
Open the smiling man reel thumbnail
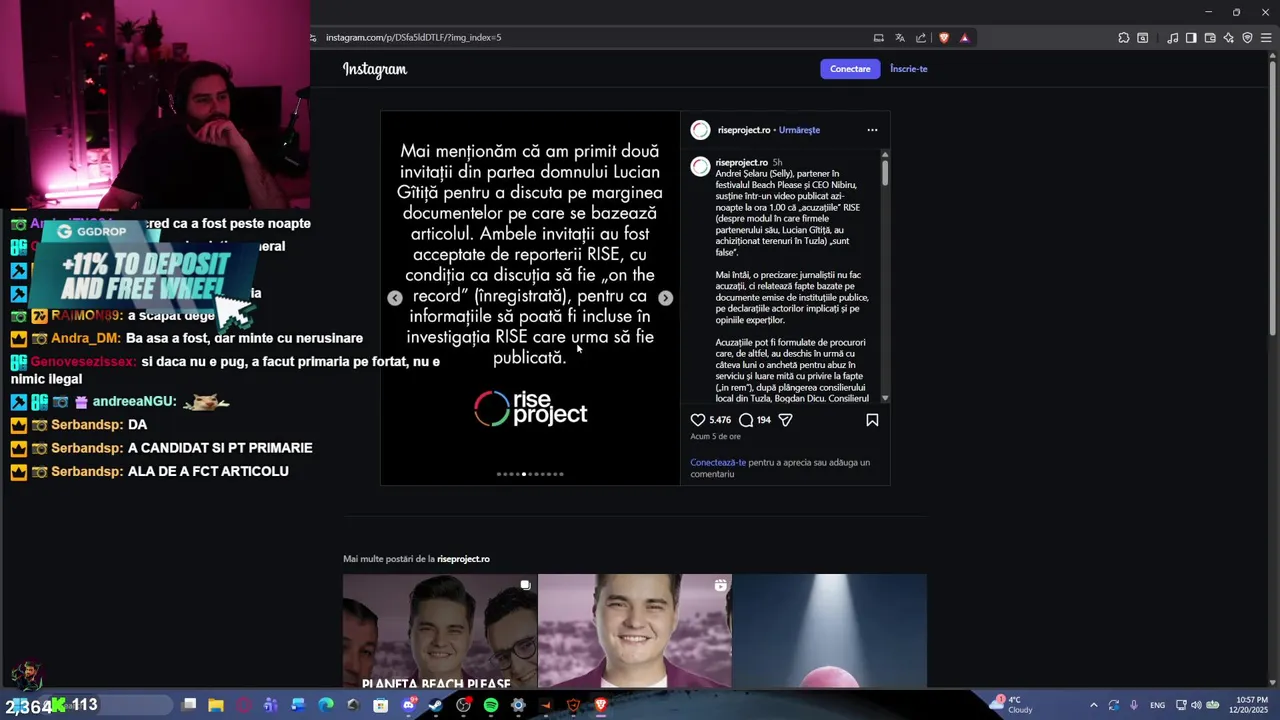tap(635, 631)
